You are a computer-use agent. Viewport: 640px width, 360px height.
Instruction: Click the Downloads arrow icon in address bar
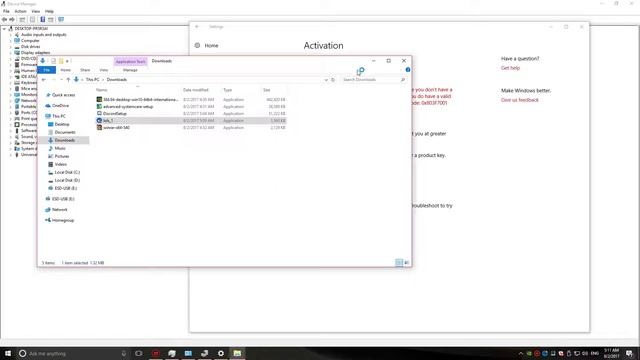click(76, 80)
